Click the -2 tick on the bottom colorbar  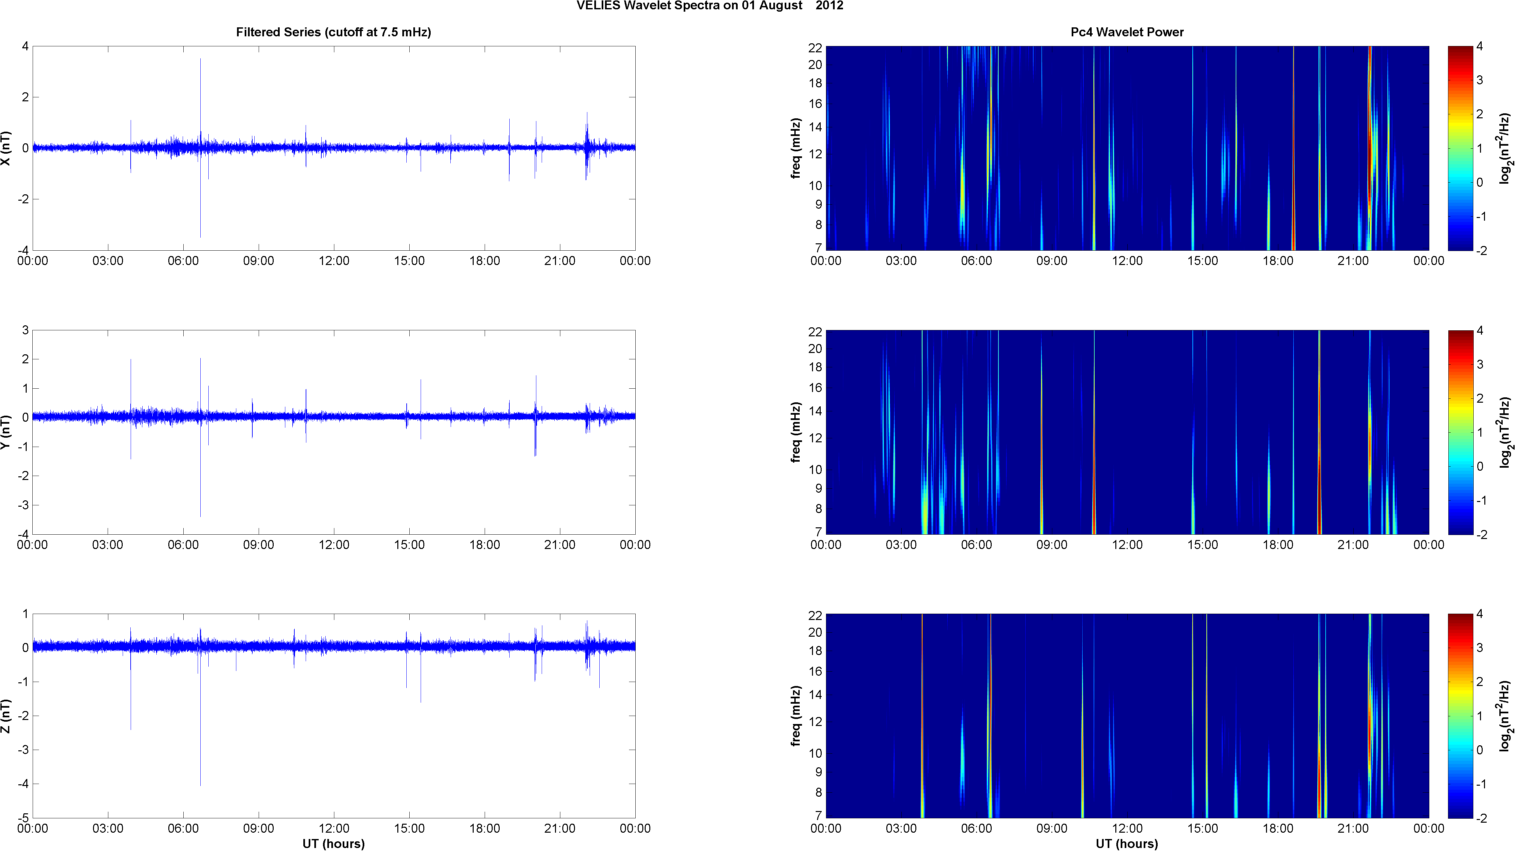(1481, 818)
